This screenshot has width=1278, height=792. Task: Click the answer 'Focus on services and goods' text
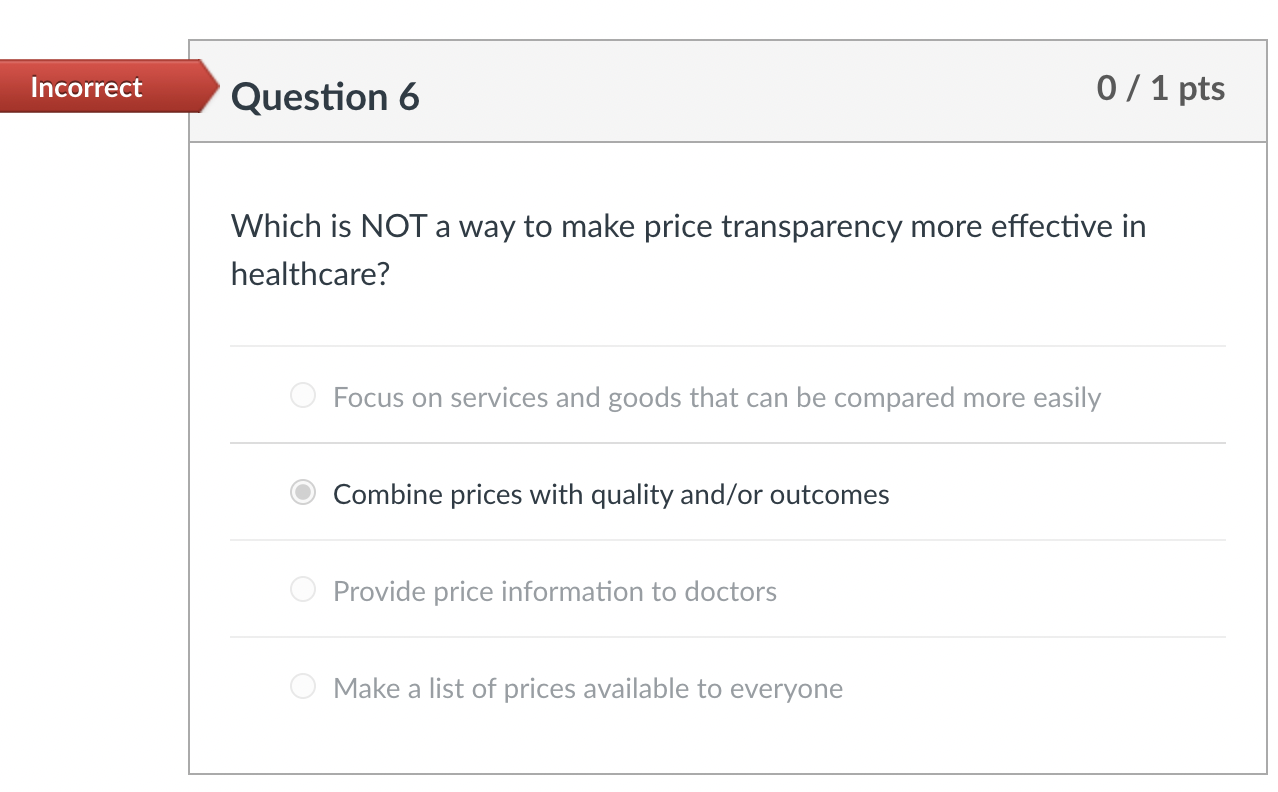[x=716, y=397]
